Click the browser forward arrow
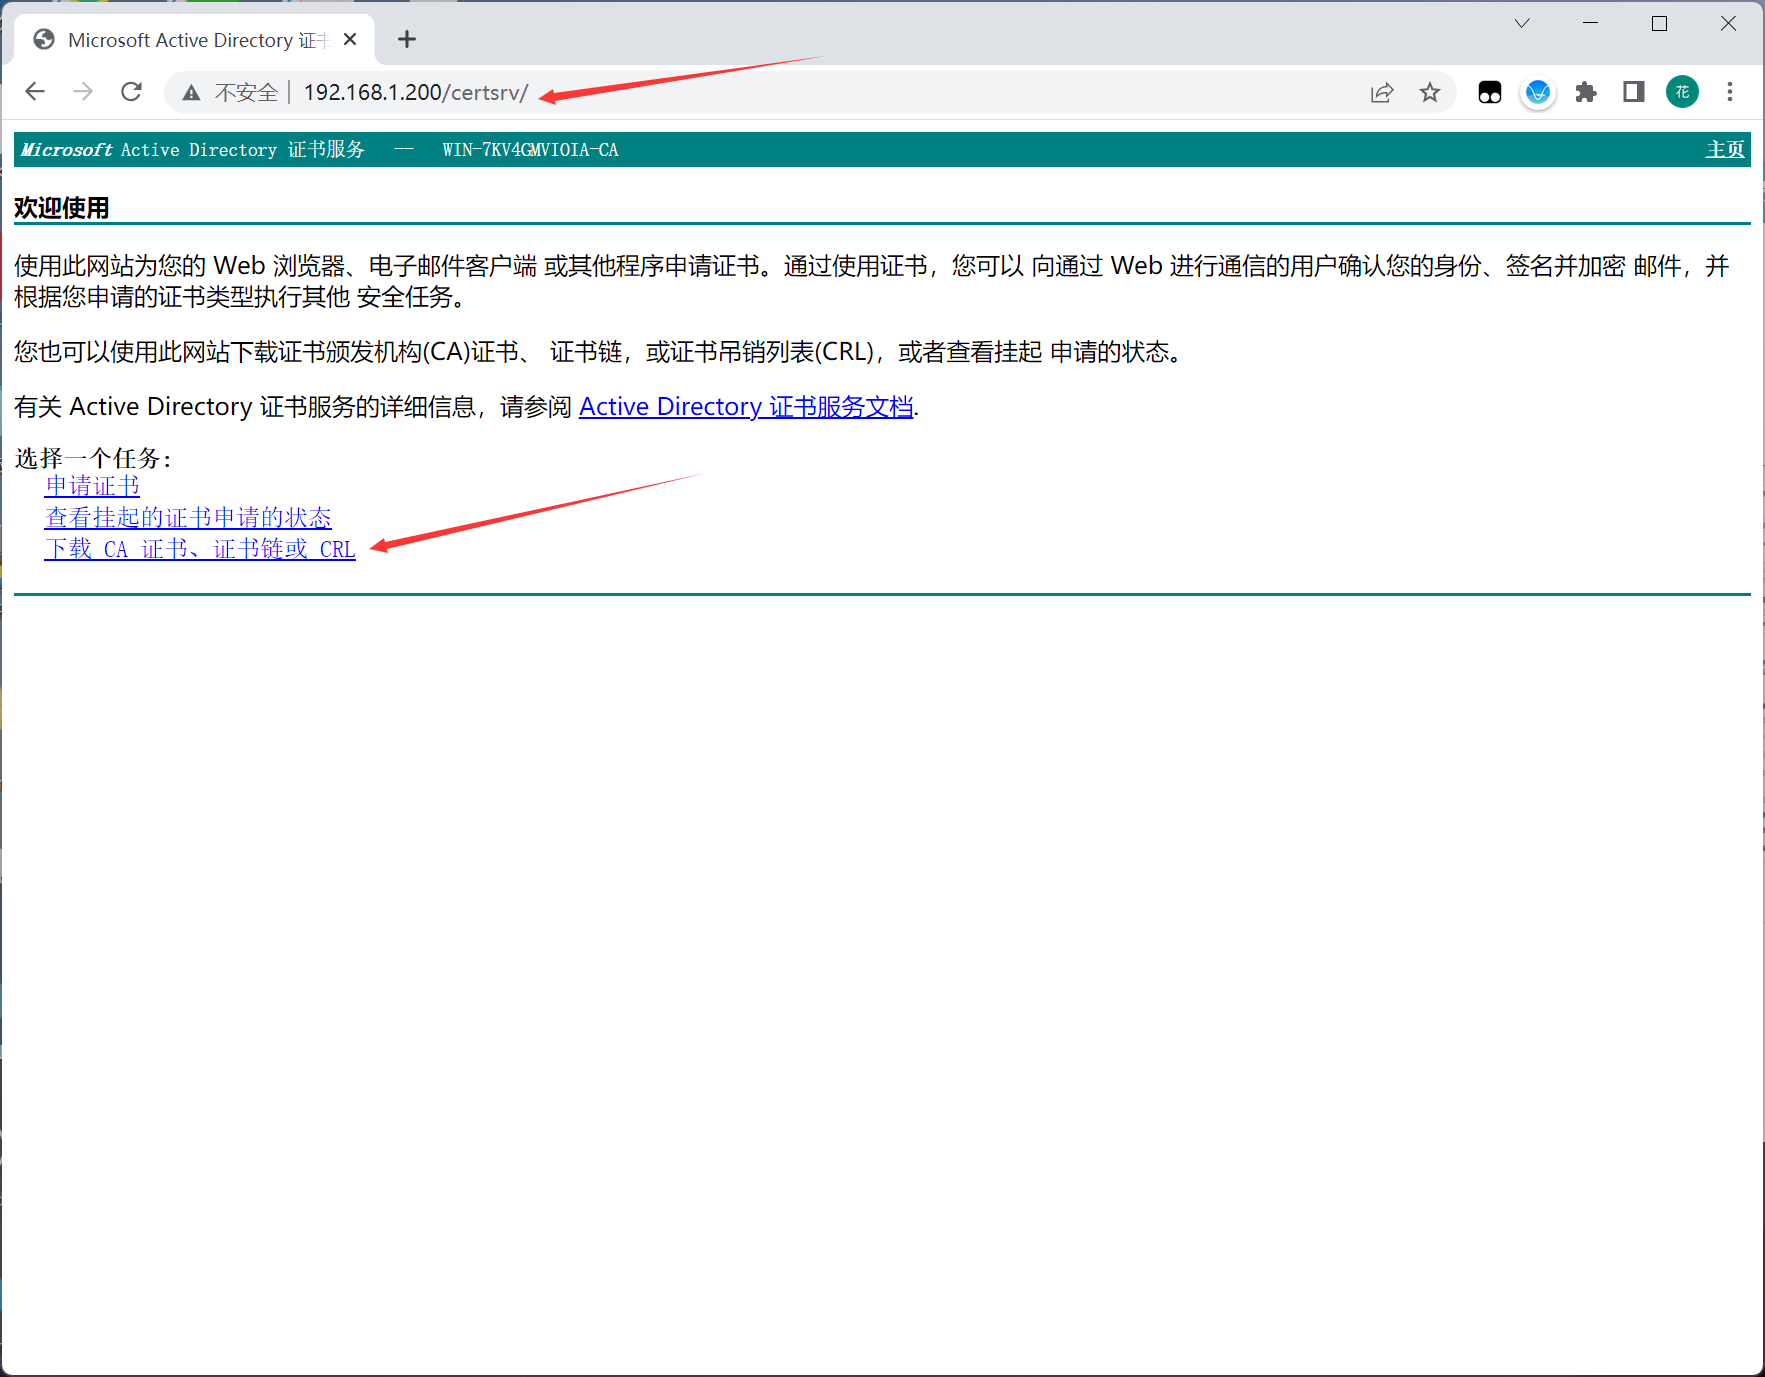This screenshot has width=1765, height=1377. click(x=83, y=92)
